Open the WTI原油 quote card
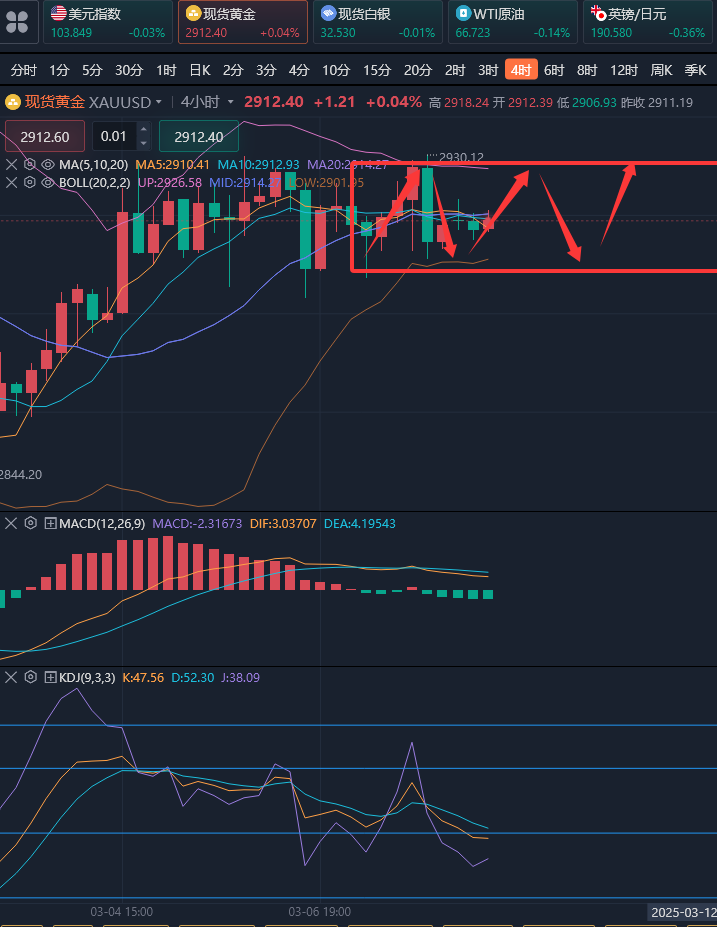 pos(512,22)
